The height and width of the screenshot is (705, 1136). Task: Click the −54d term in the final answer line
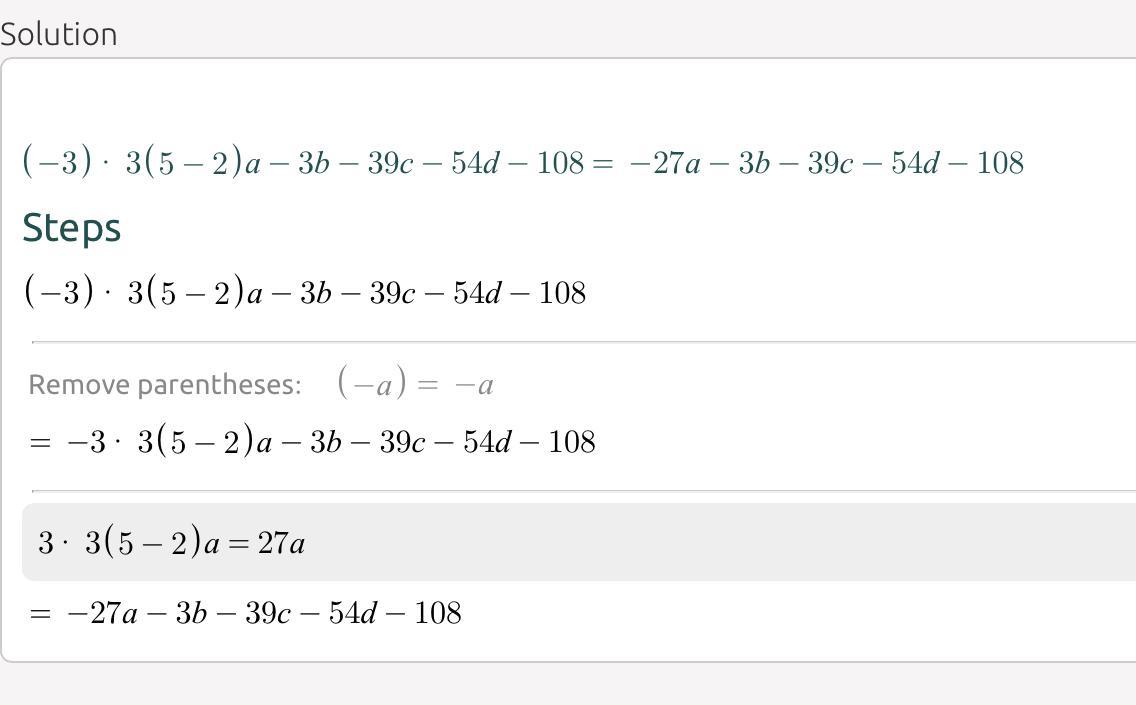click(338, 613)
